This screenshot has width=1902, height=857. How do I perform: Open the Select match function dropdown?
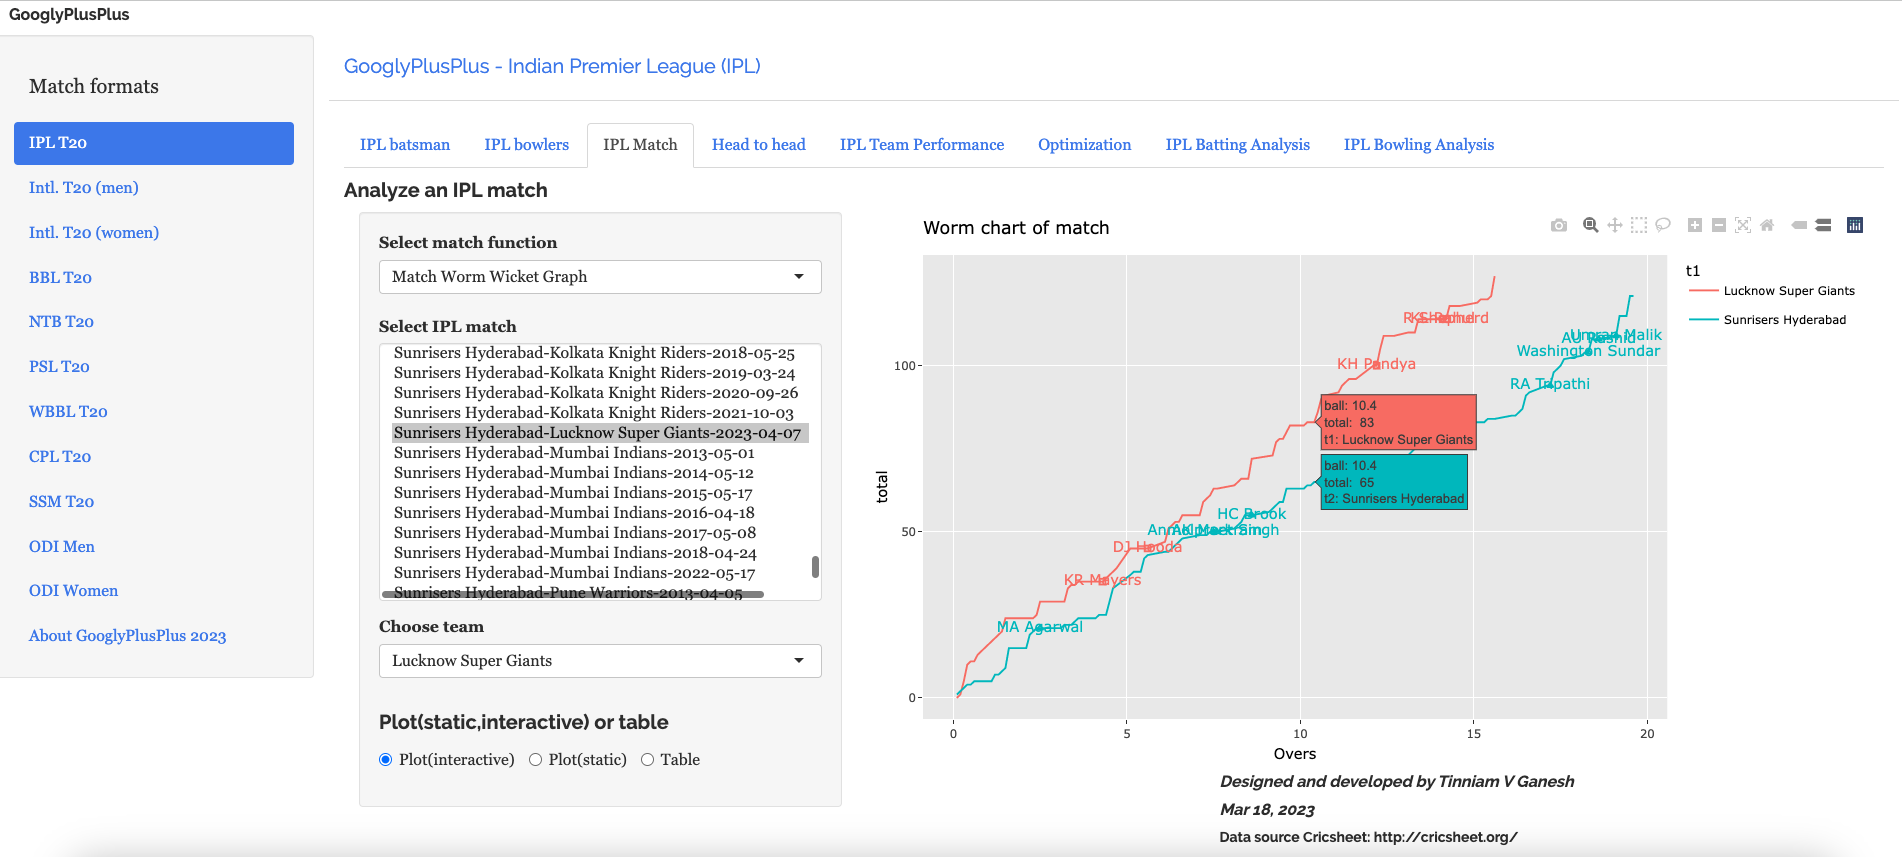coord(600,277)
